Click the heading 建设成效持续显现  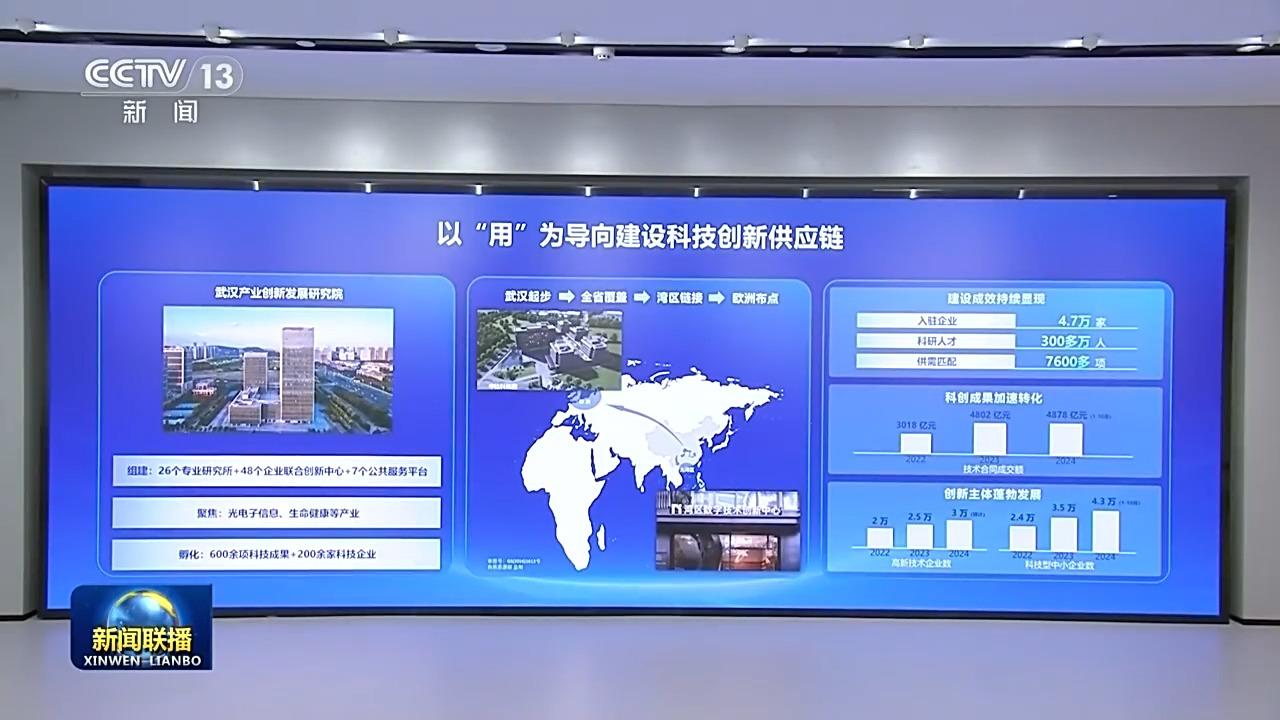coord(996,298)
